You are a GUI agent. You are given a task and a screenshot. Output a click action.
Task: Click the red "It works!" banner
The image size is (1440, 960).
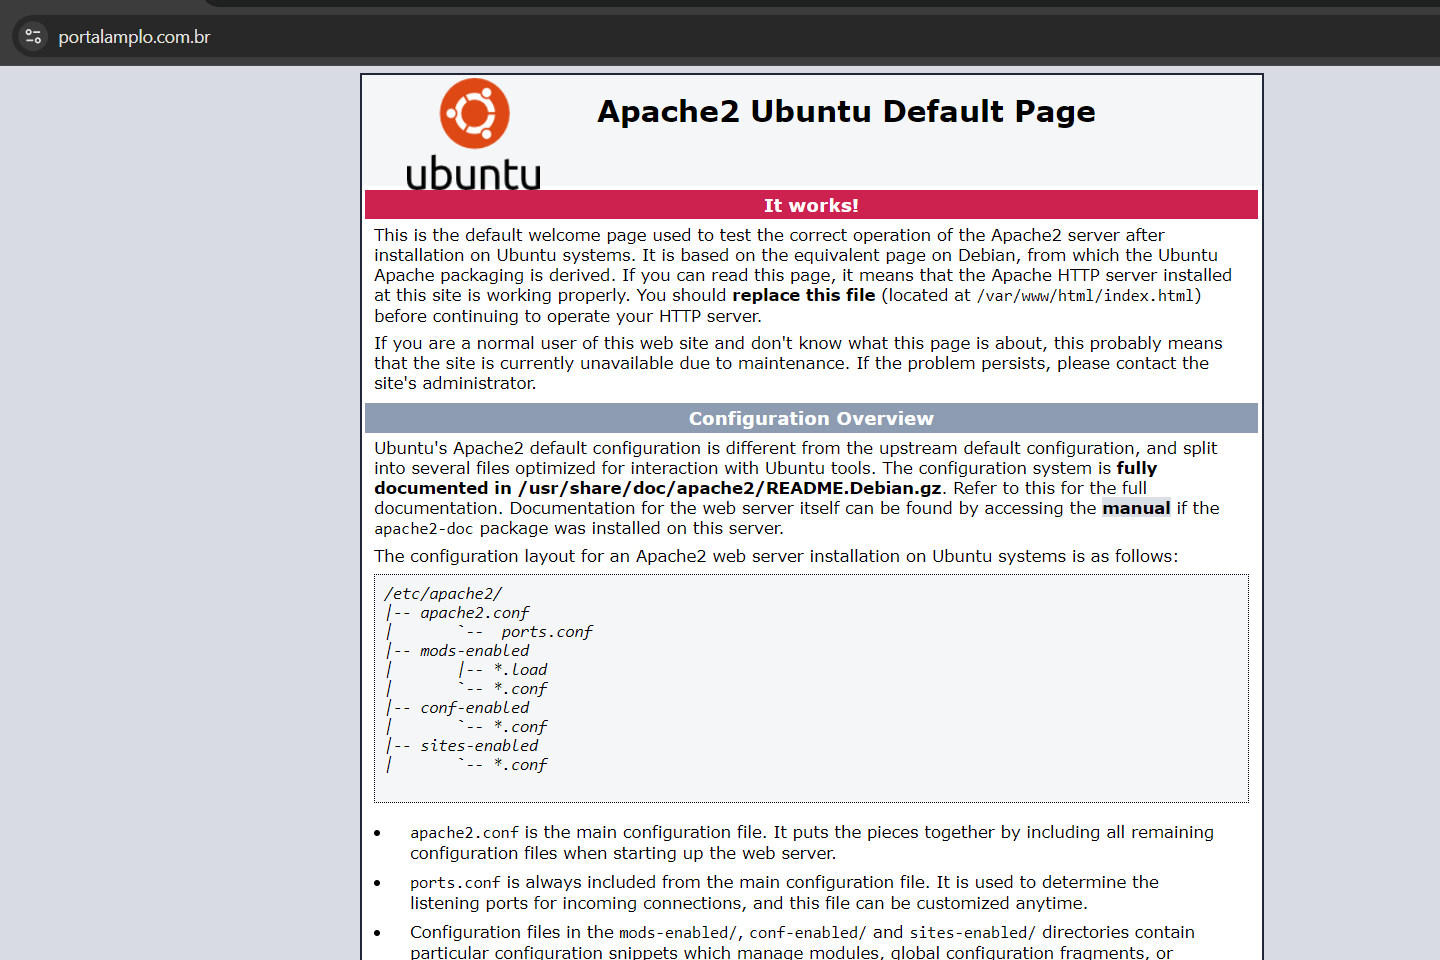[811, 205]
